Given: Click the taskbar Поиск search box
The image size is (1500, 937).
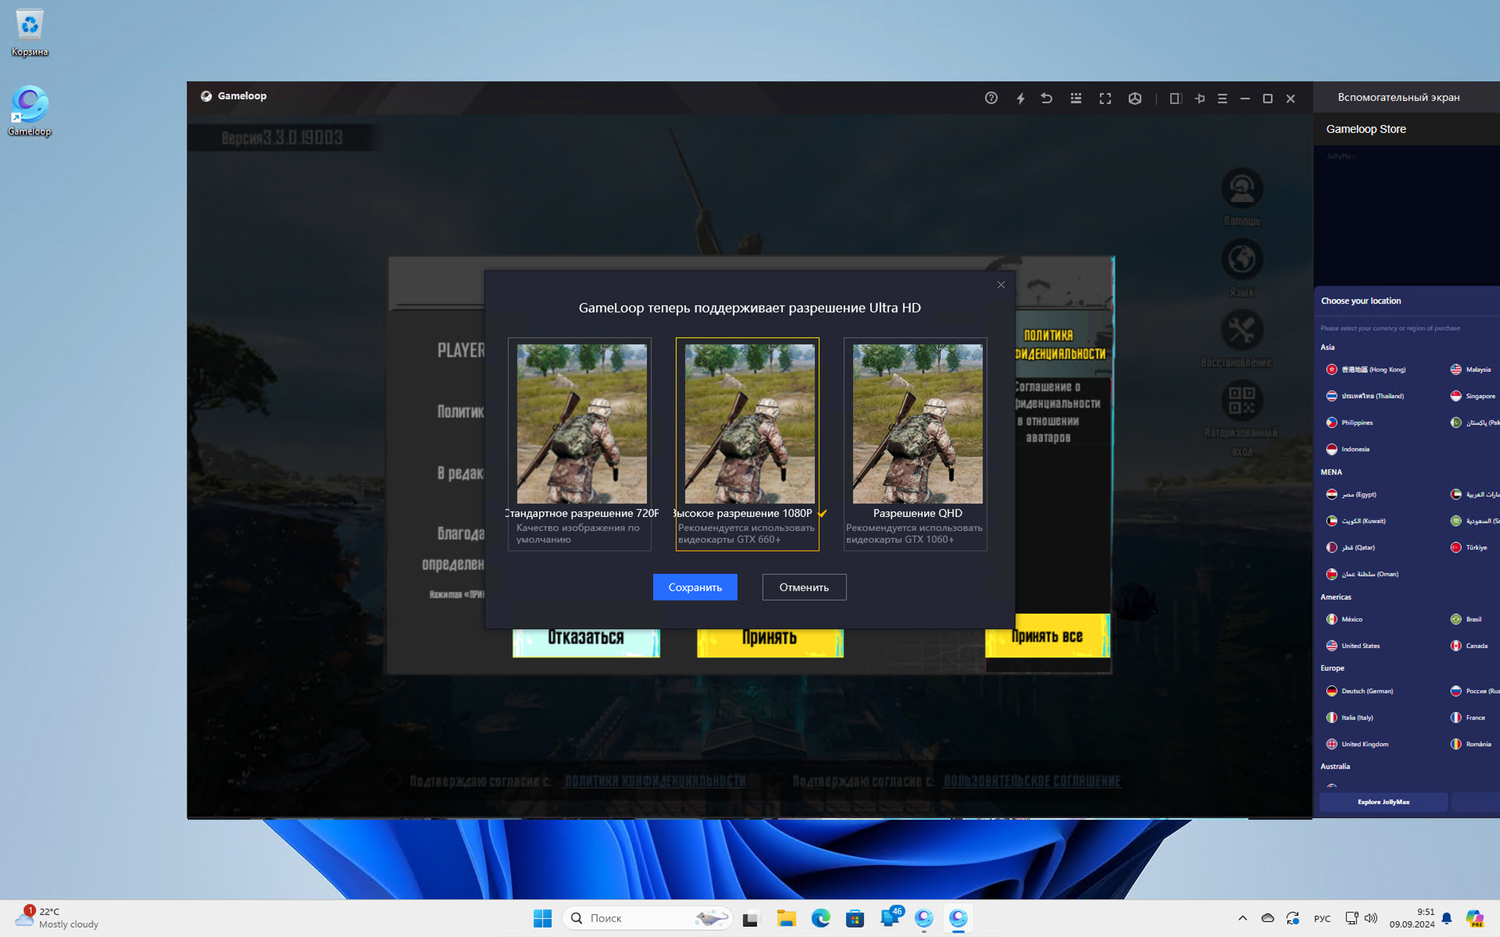Looking at the screenshot, I should pos(648,918).
